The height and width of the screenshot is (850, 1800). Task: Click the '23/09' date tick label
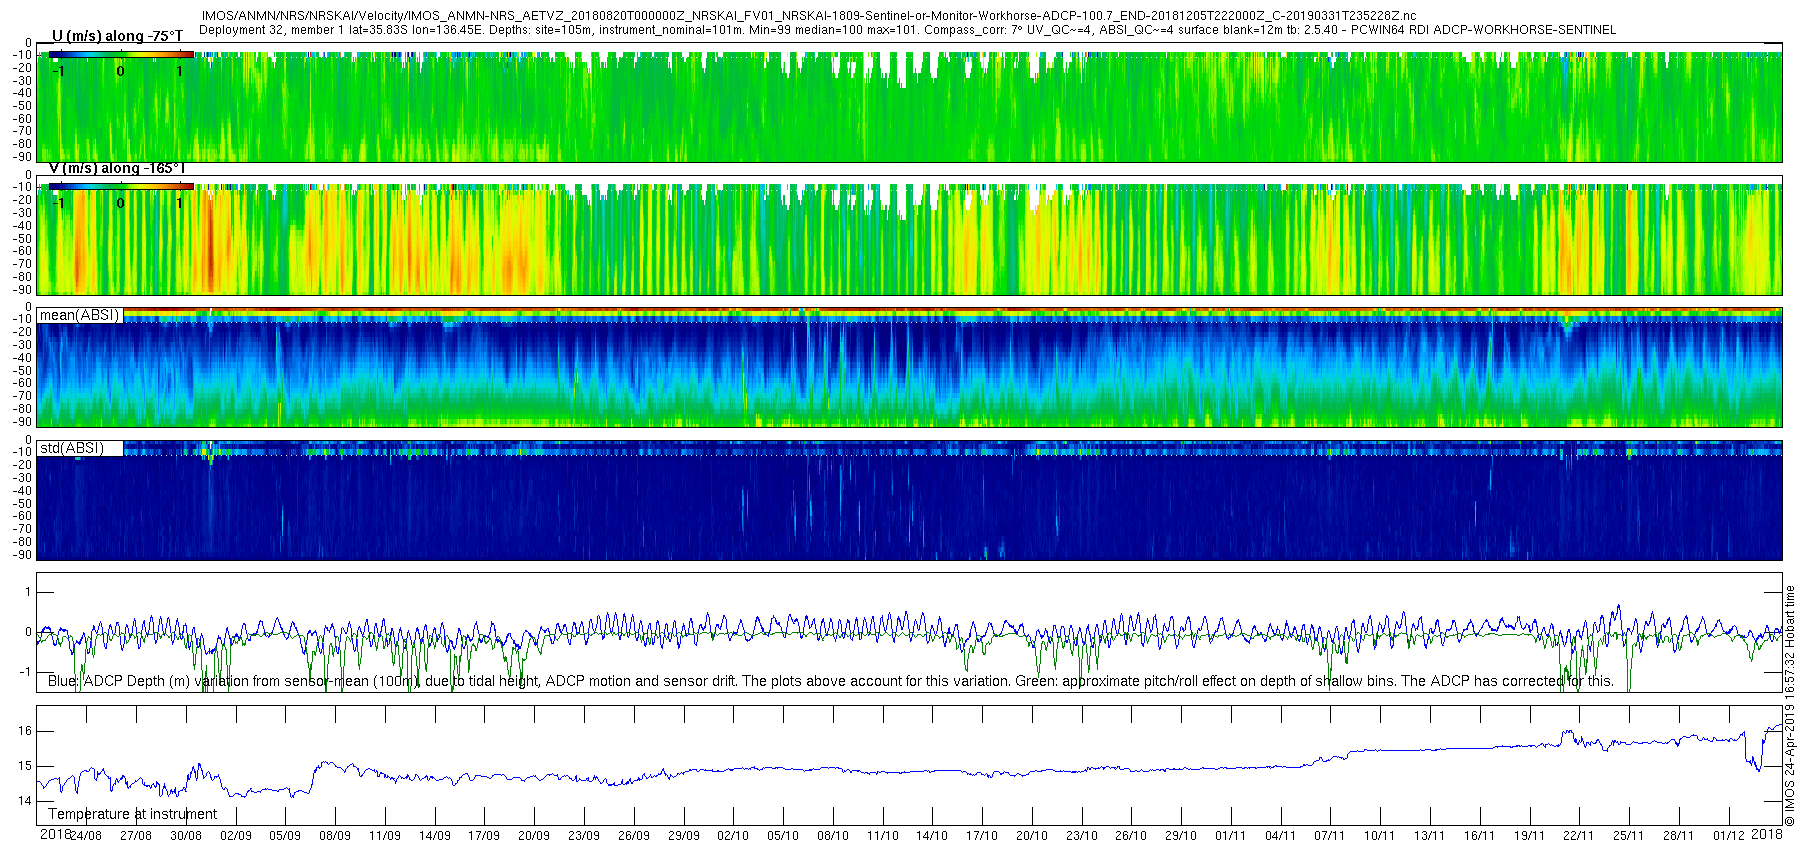584,836
